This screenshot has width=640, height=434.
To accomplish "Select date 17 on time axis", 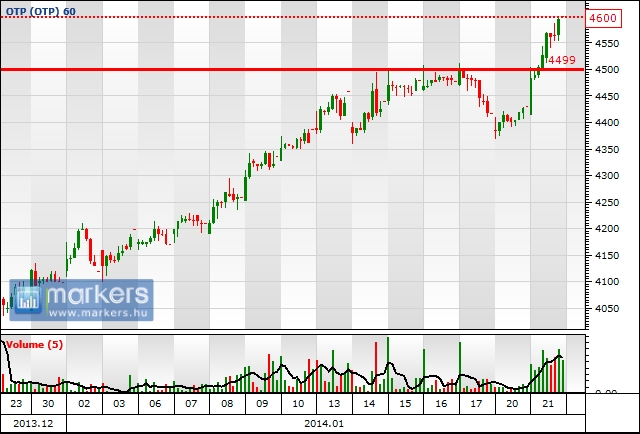I will (476, 404).
